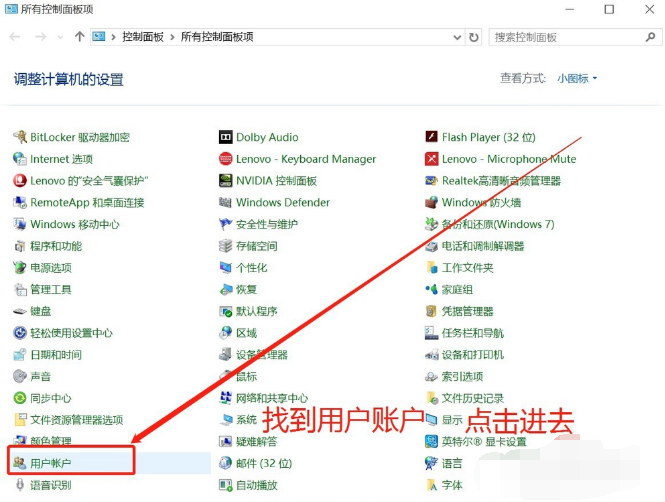Viewport: 665px width, 502px height.
Task: Click the Windows 防火墙 icon
Action: point(432,203)
